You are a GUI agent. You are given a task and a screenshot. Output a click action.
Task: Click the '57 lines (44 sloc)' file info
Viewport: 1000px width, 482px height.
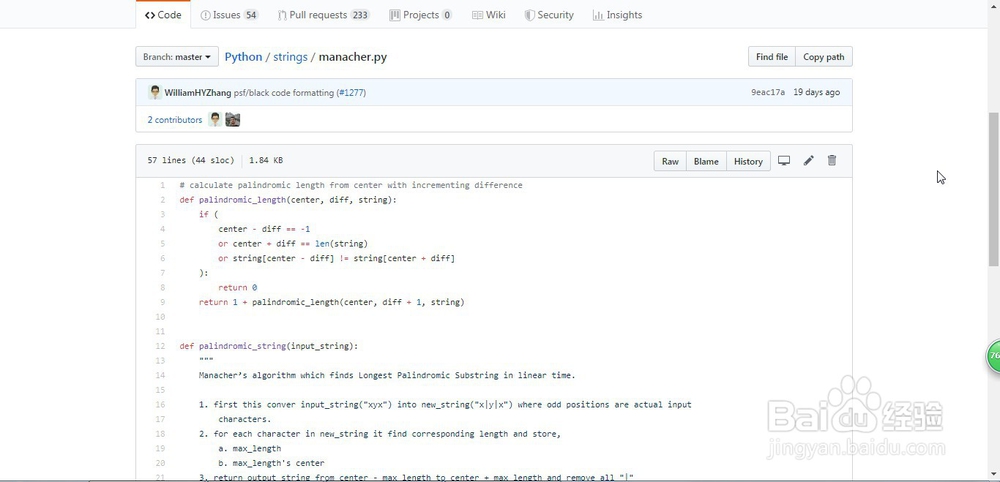click(191, 161)
